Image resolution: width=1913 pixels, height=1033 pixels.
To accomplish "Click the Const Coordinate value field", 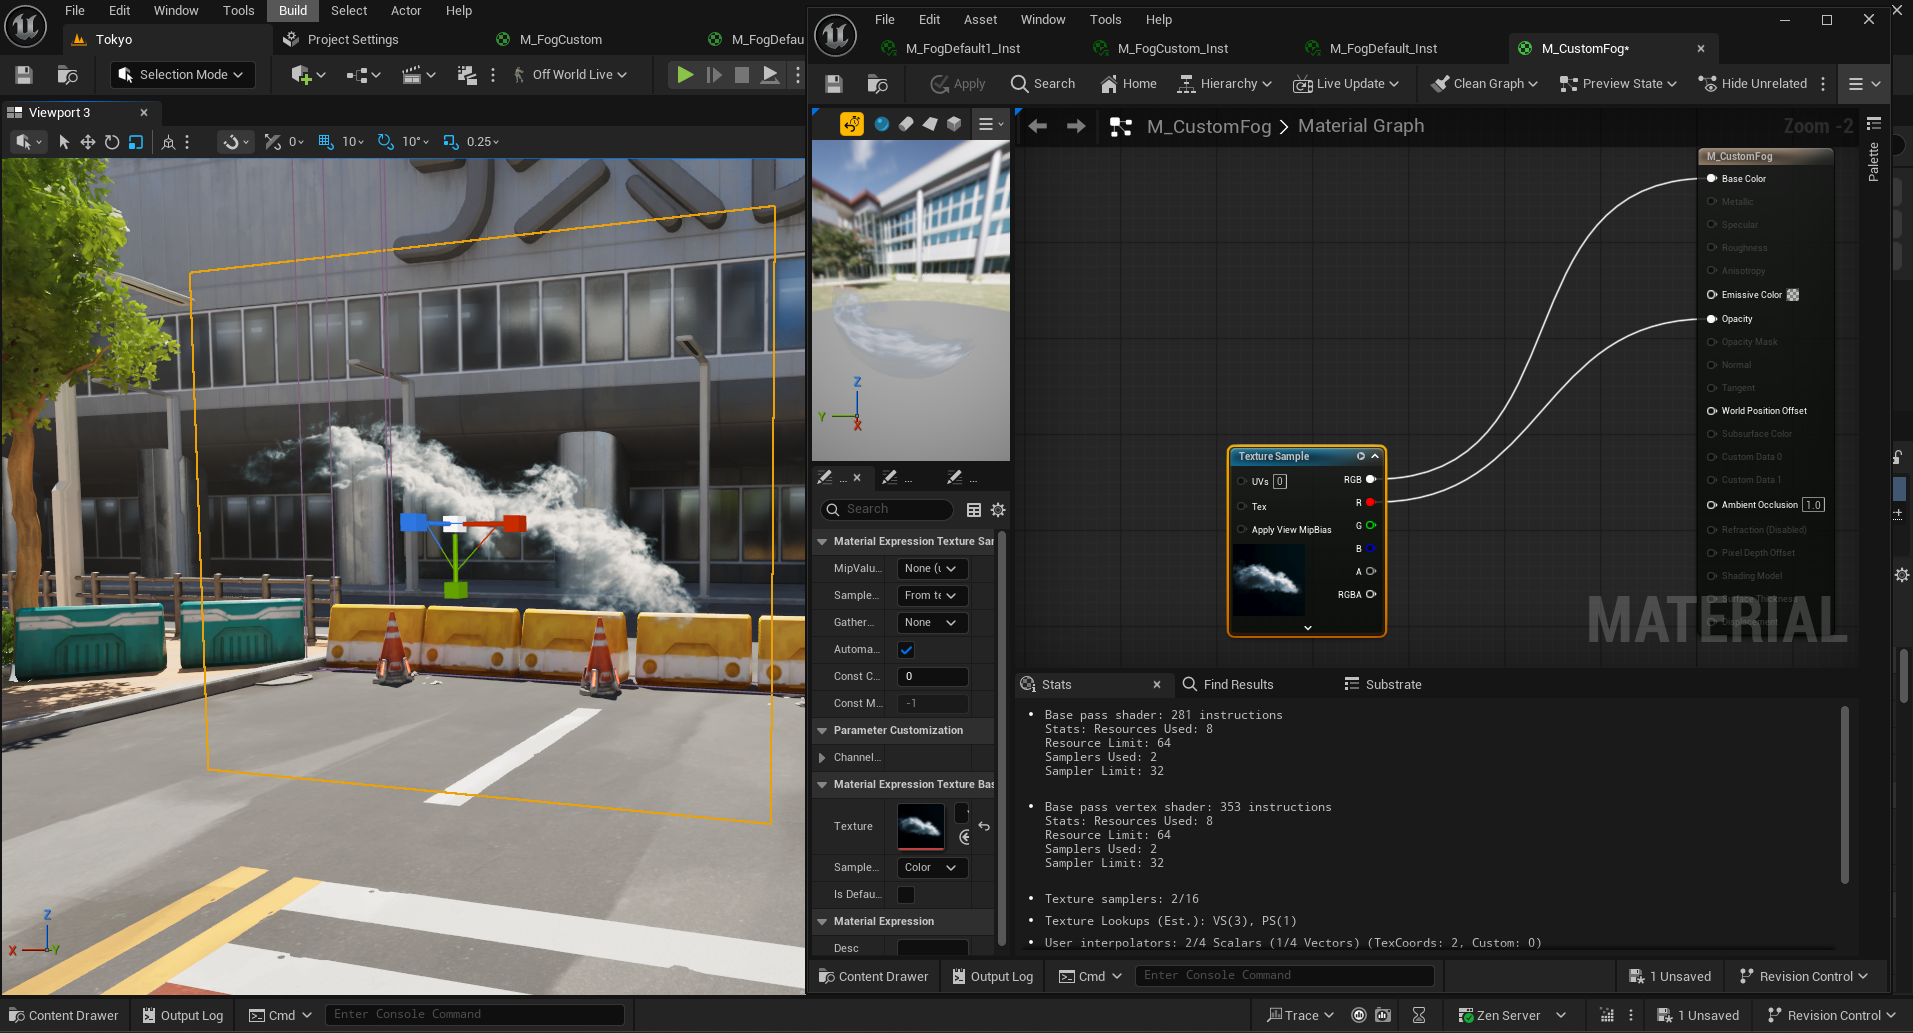I will tap(932, 677).
